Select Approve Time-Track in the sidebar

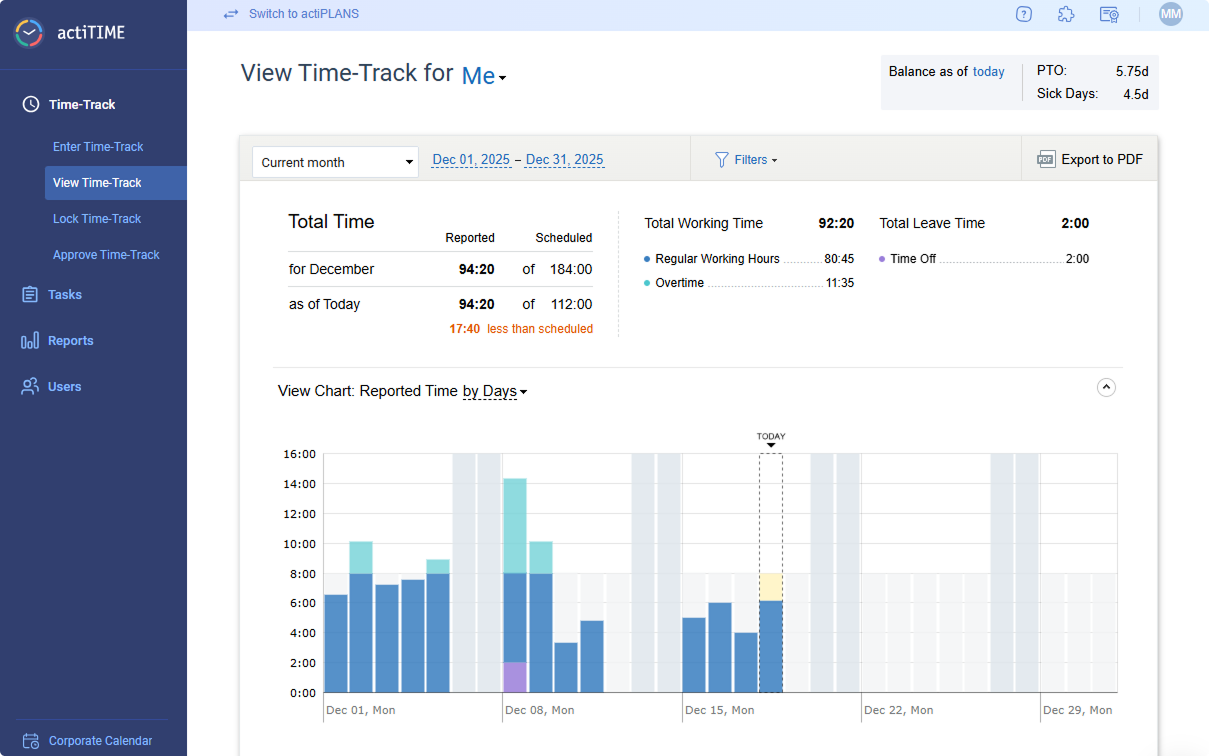click(105, 254)
